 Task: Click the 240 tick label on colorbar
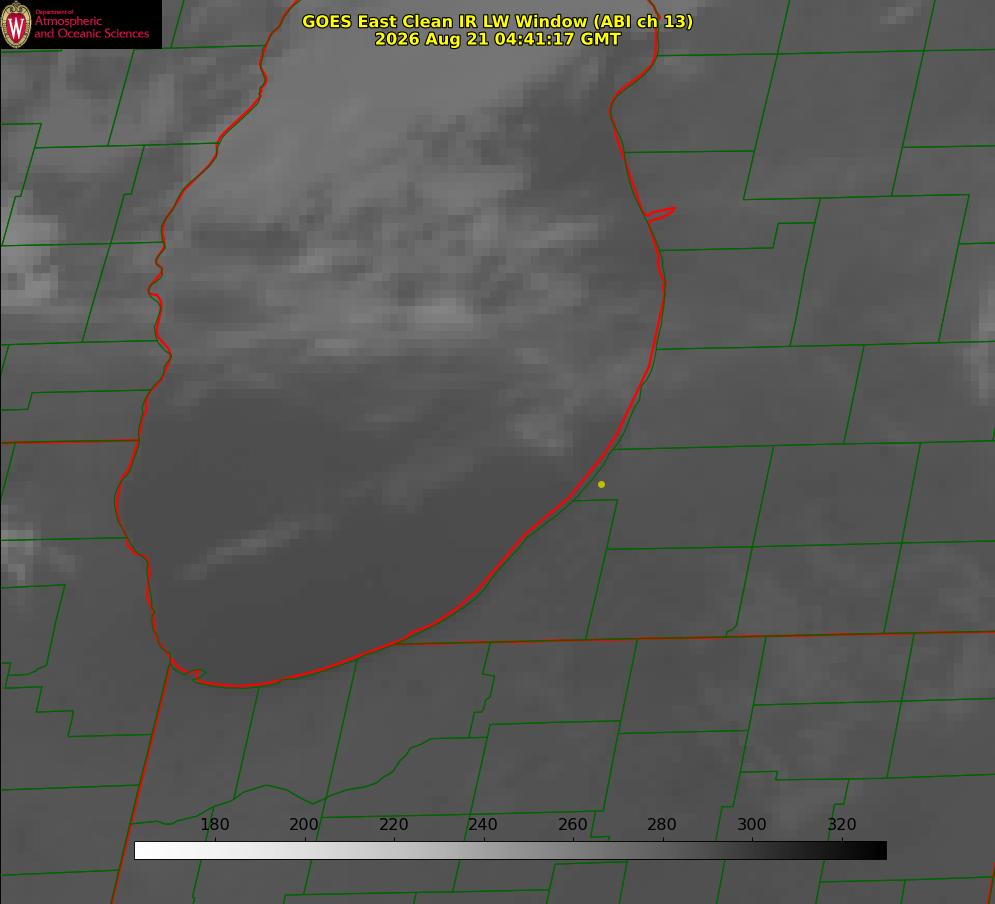pos(483,824)
